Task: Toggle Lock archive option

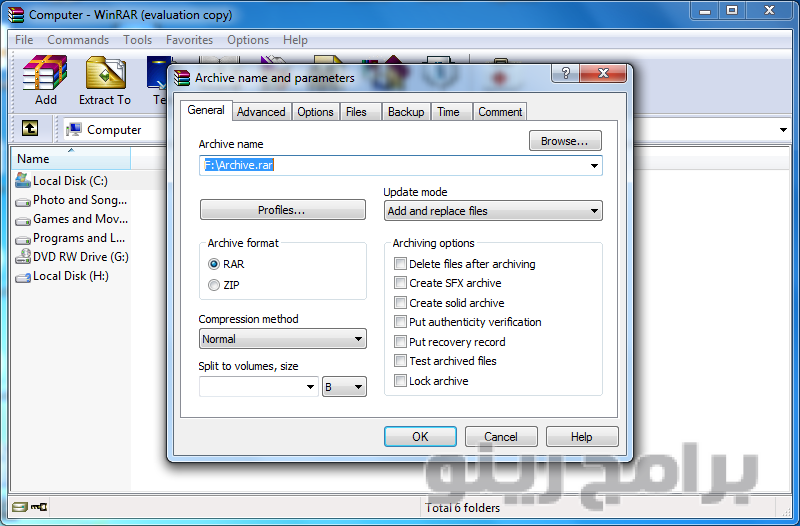Action: (x=400, y=381)
